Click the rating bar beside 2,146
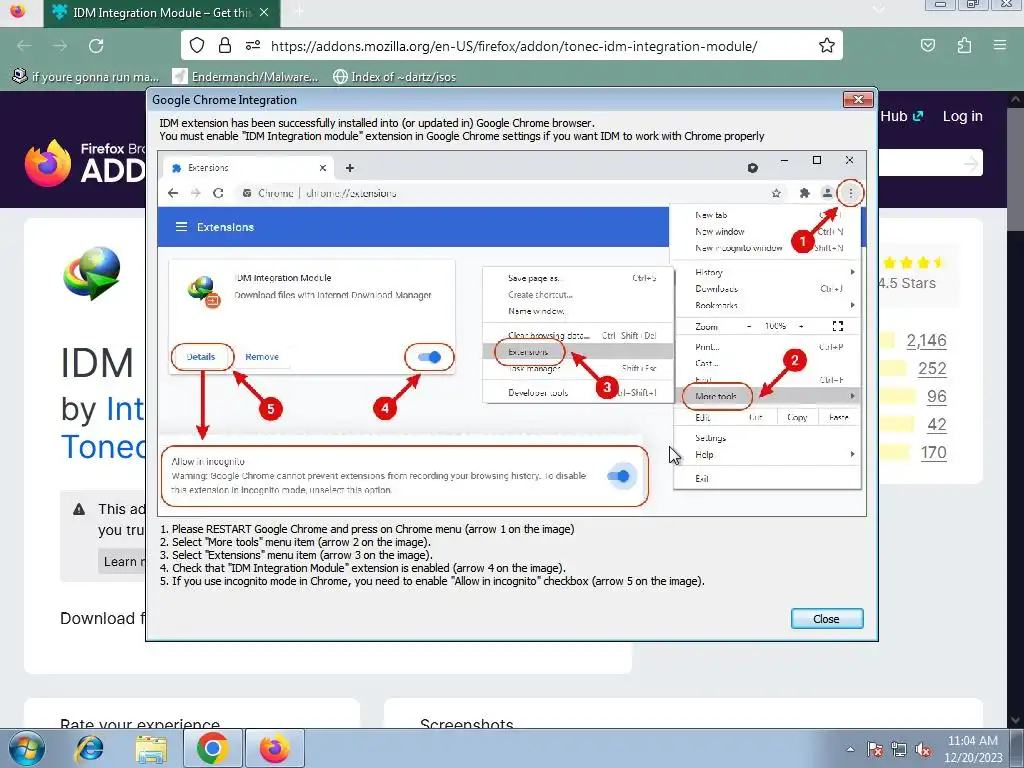 click(x=887, y=341)
